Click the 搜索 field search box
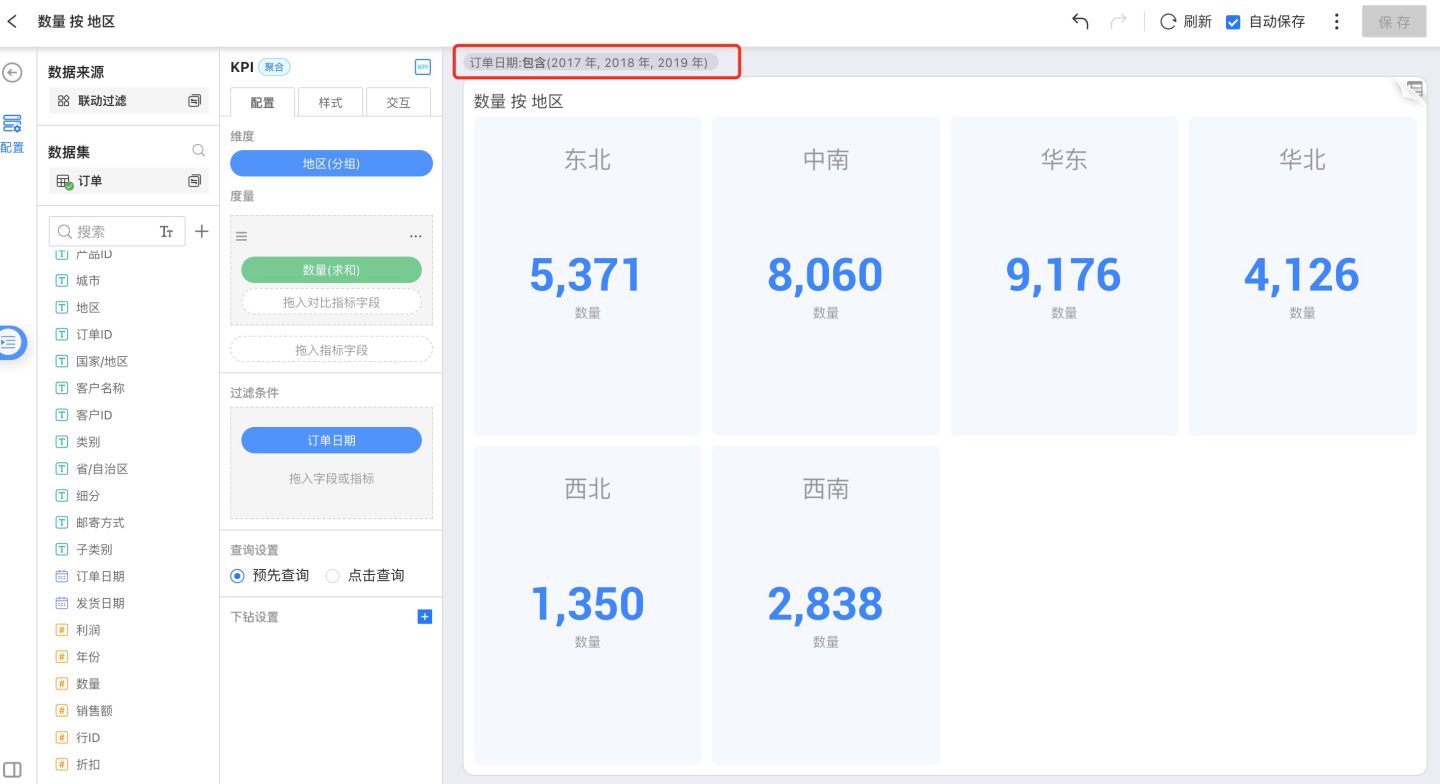The height and width of the screenshot is (784, 1440). (105, 231)
